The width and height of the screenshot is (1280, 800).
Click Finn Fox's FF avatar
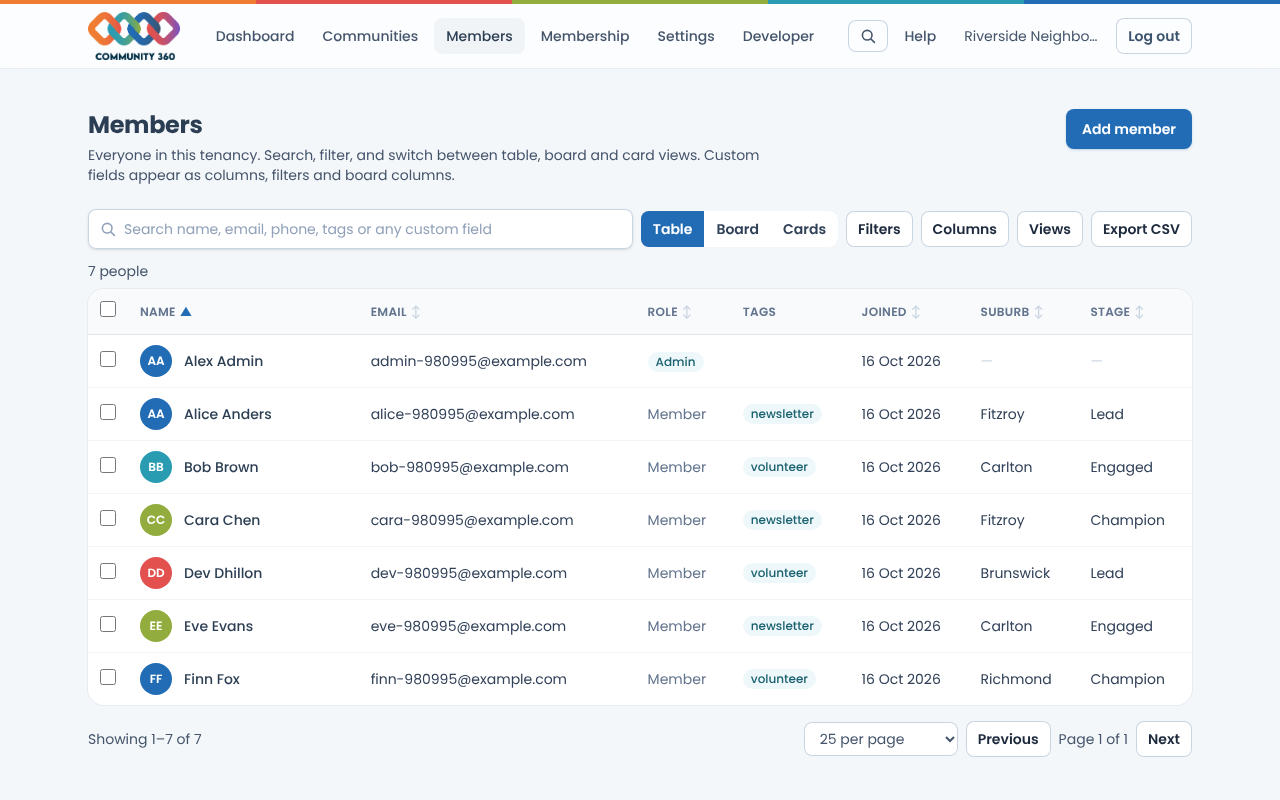pos(156,679)
